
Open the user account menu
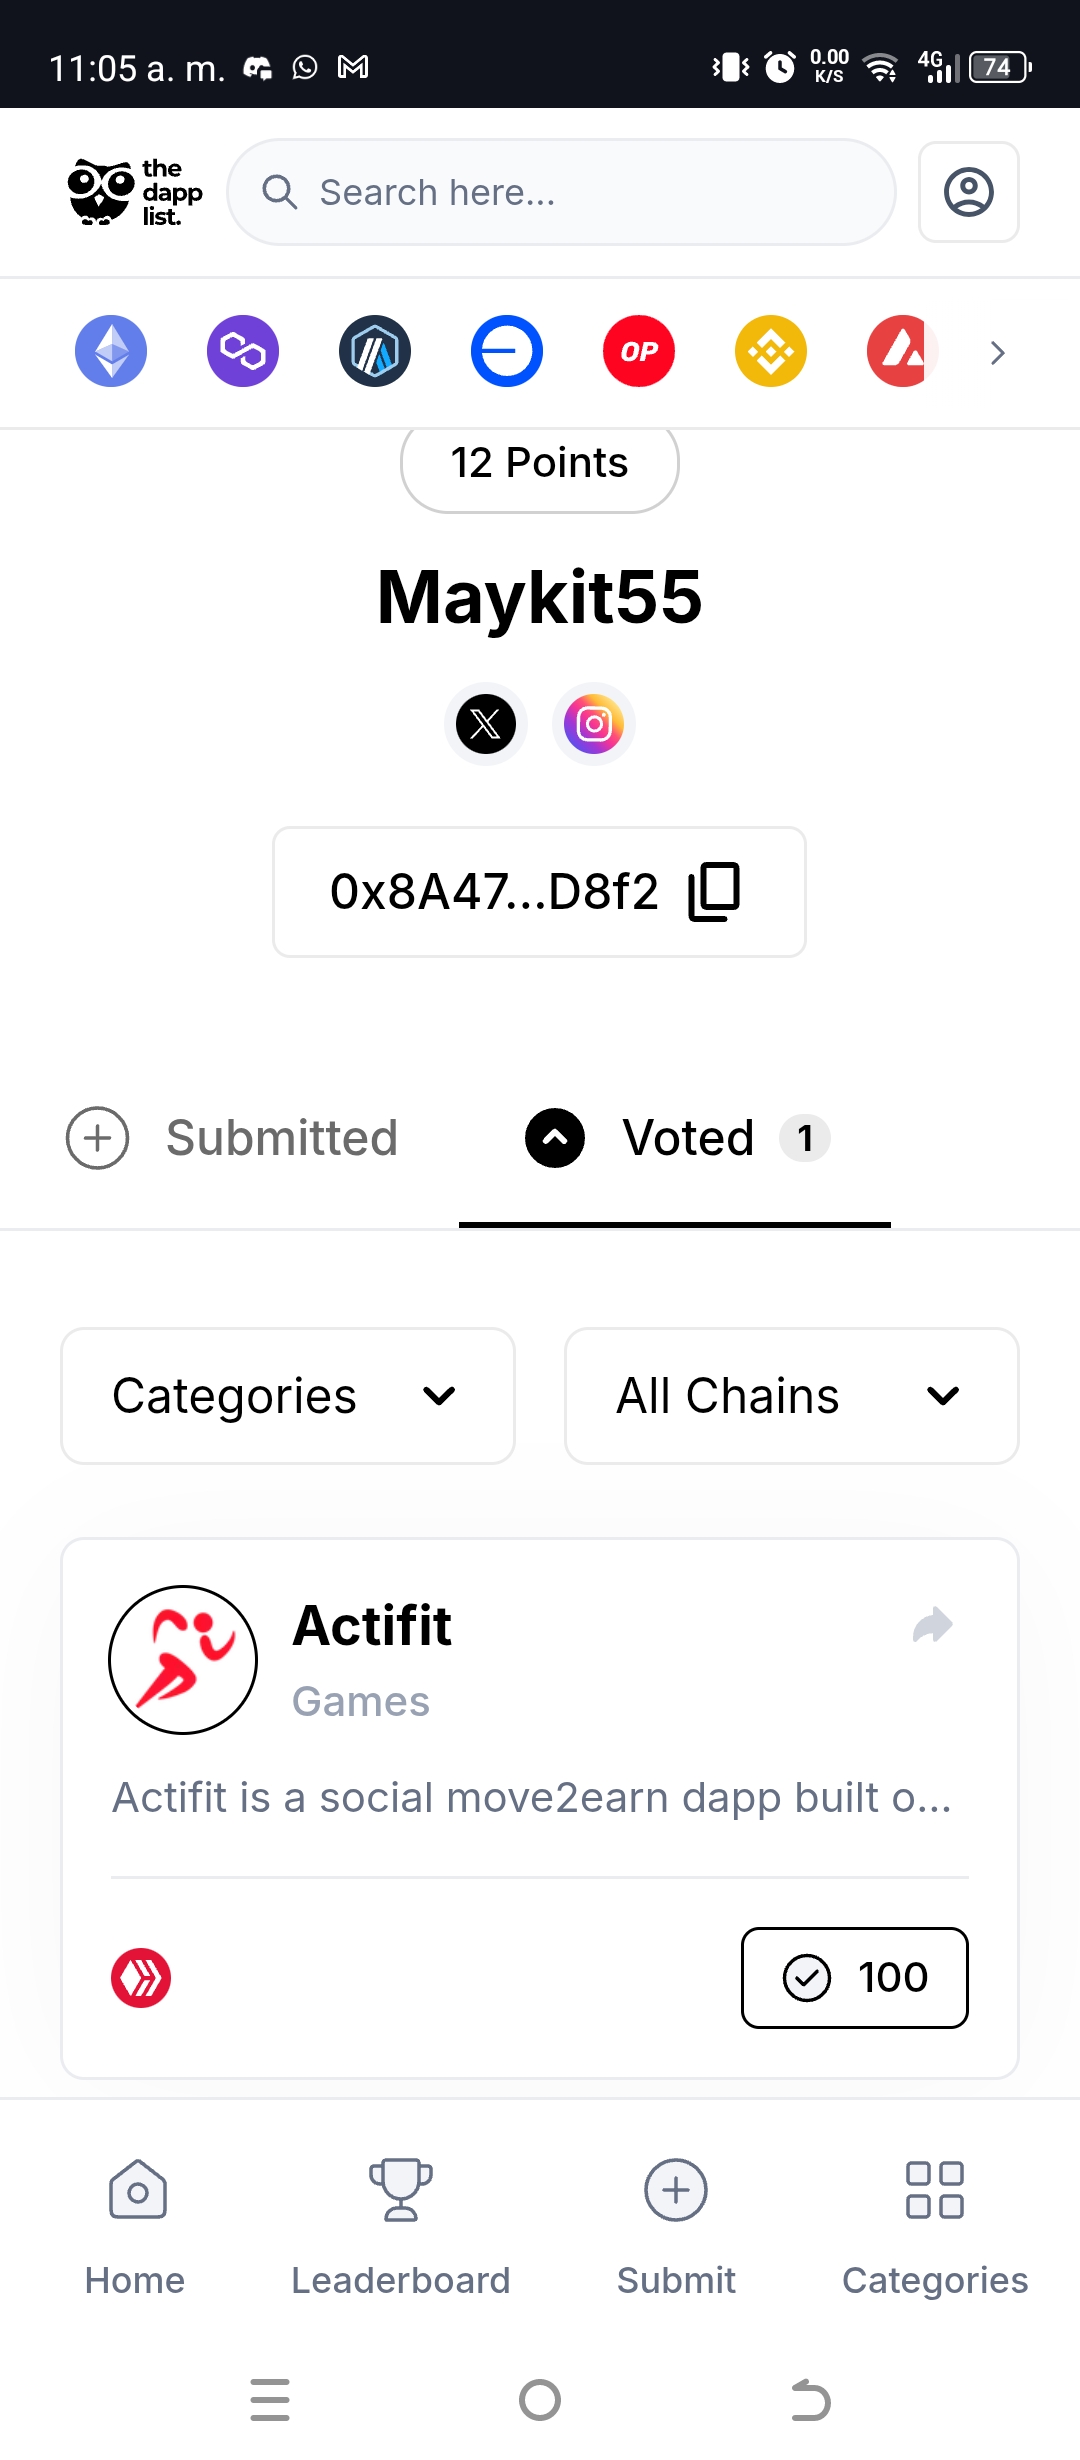coord(969,192)
